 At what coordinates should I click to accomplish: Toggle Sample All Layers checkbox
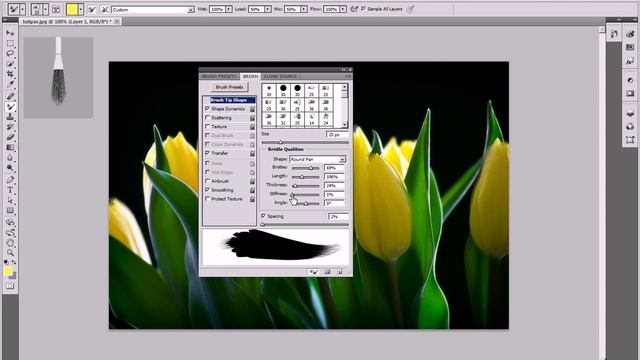point(363,9)
